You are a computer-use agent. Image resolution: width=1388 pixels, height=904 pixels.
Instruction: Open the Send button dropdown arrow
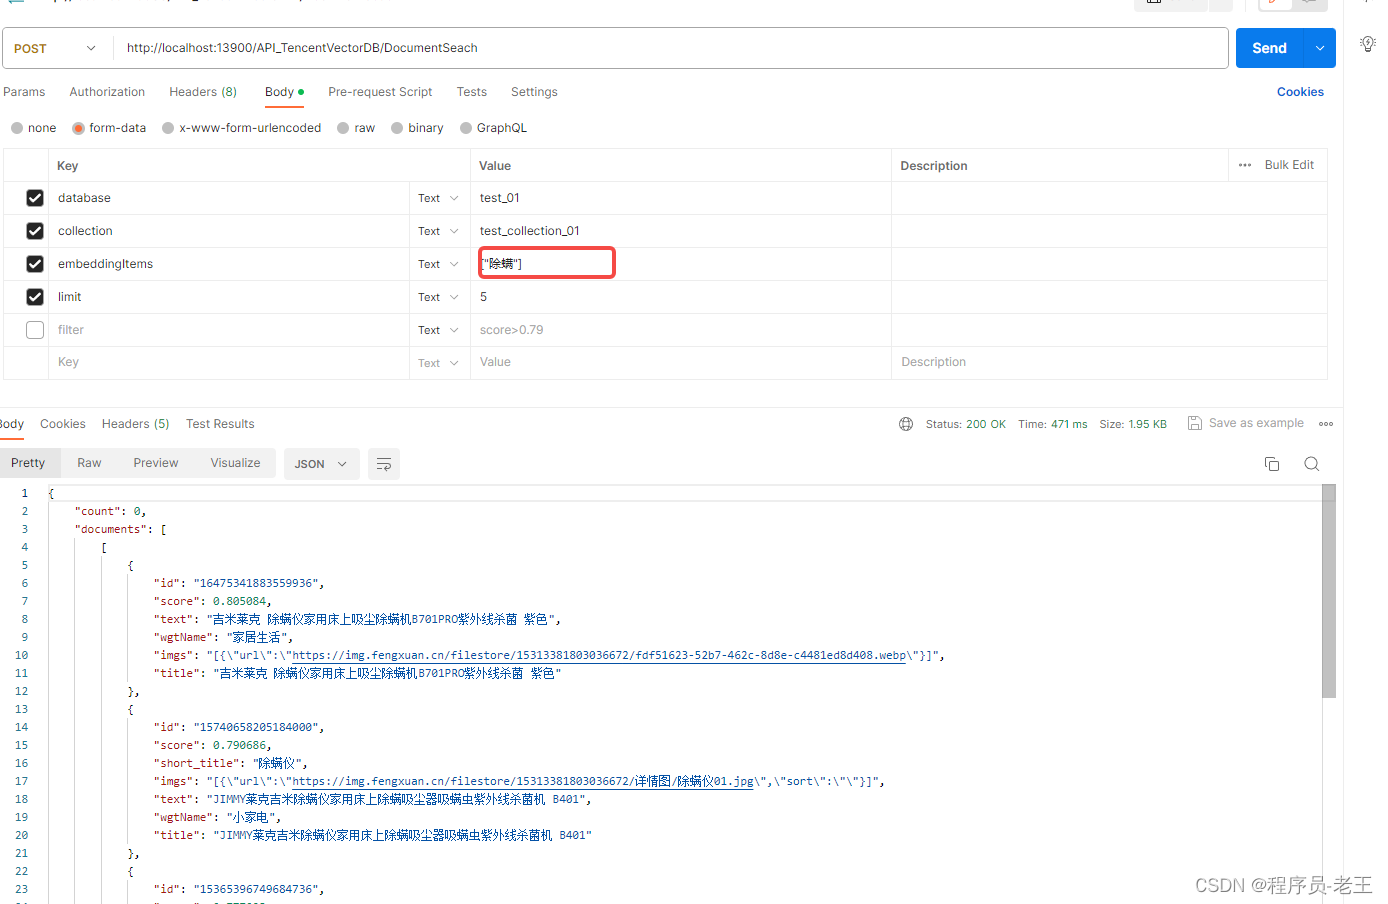click(x=1320, y=48)
